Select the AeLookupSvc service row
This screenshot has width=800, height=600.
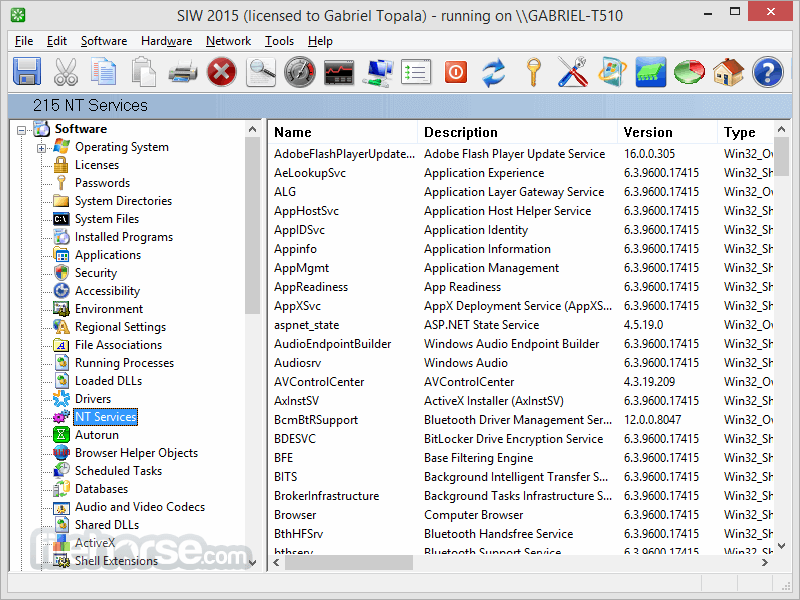tap(520, 173)
